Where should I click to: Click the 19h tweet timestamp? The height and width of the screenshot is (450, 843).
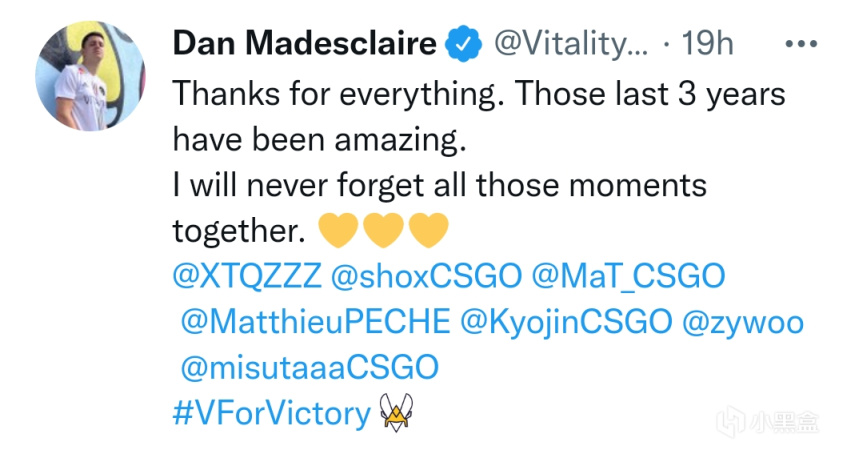point(707,44)
